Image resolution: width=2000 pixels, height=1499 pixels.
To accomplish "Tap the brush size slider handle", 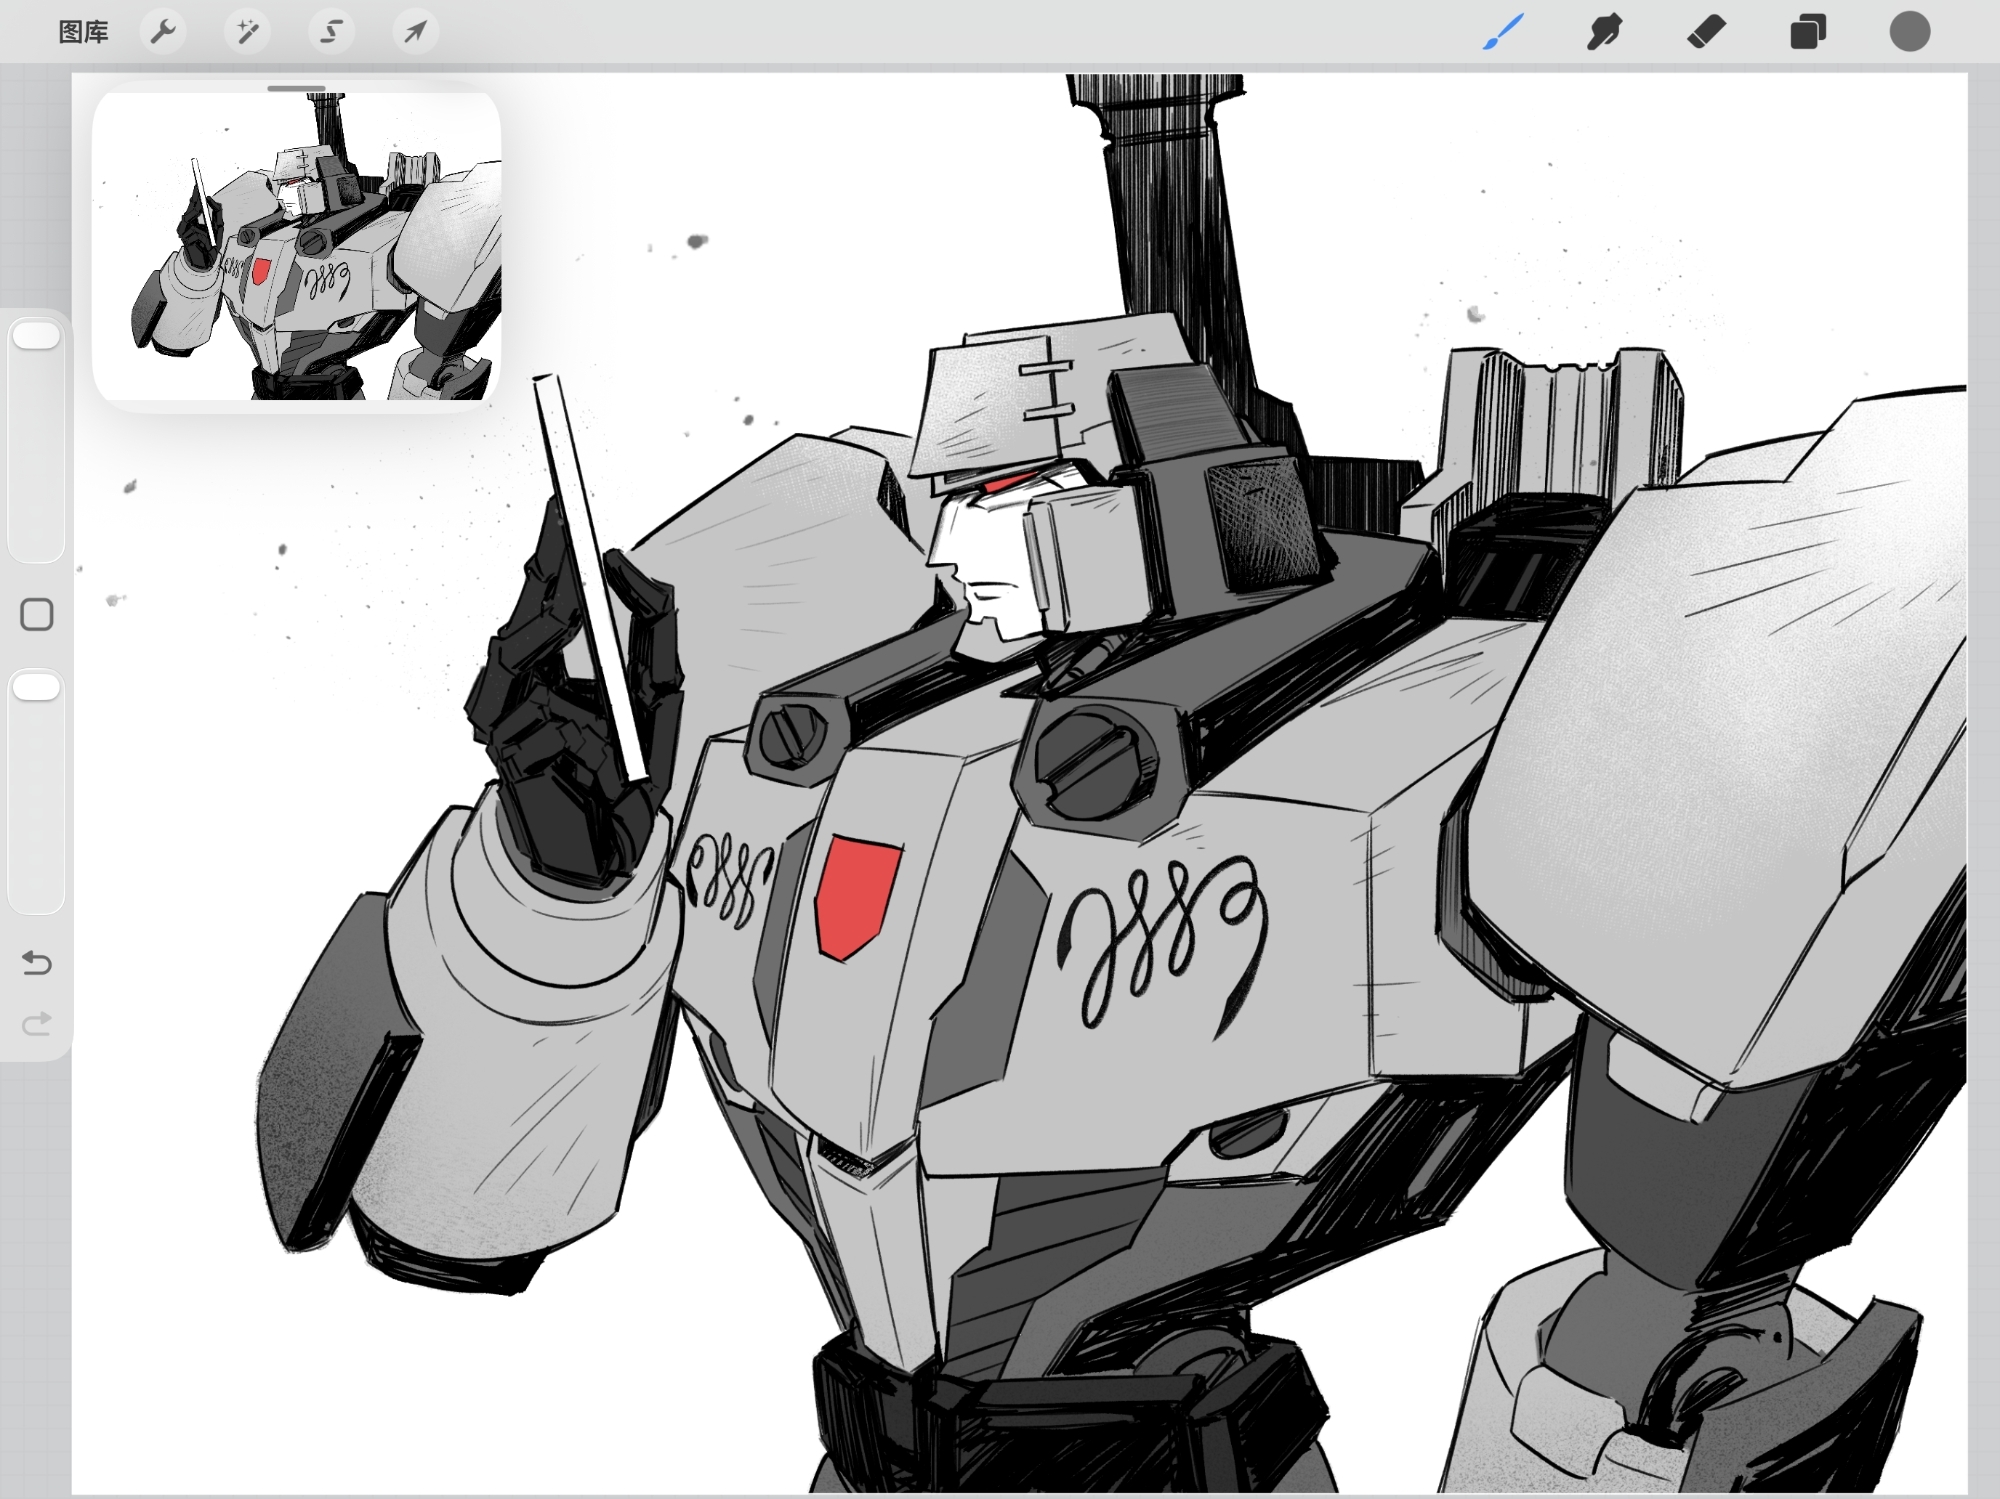I will [37, 336].
